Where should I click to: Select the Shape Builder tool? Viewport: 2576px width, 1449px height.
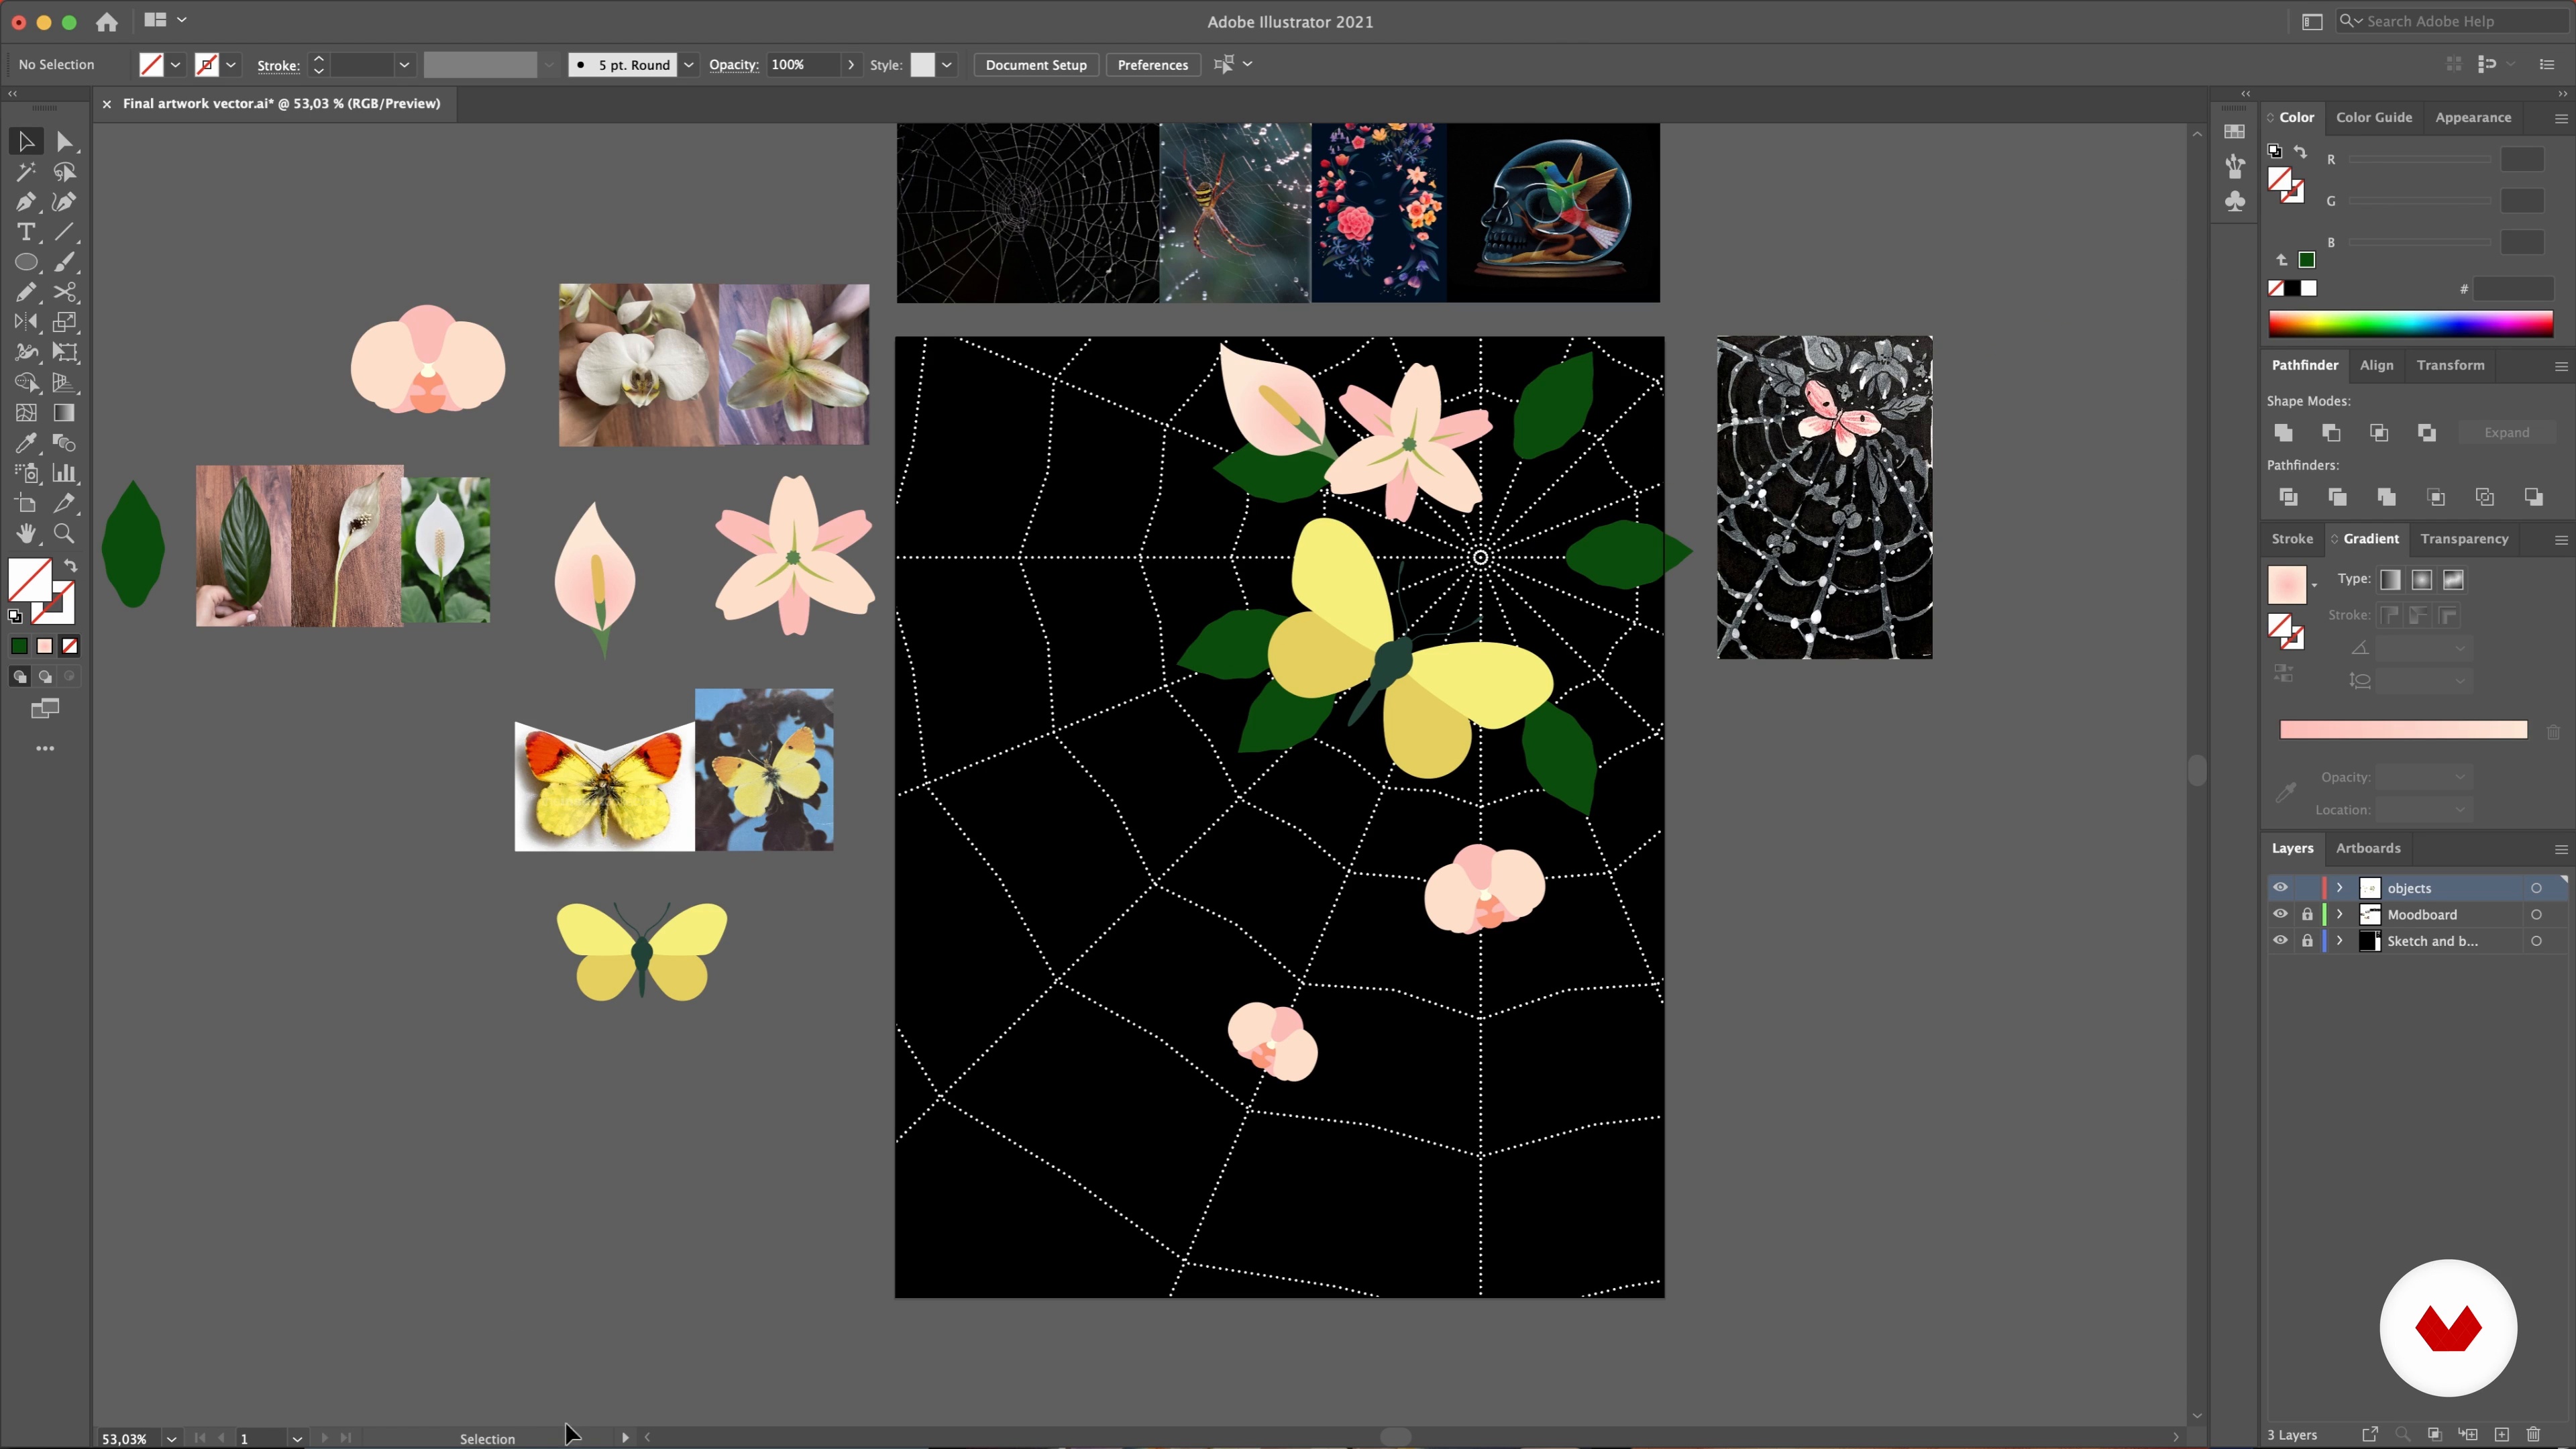click(26, 382)
